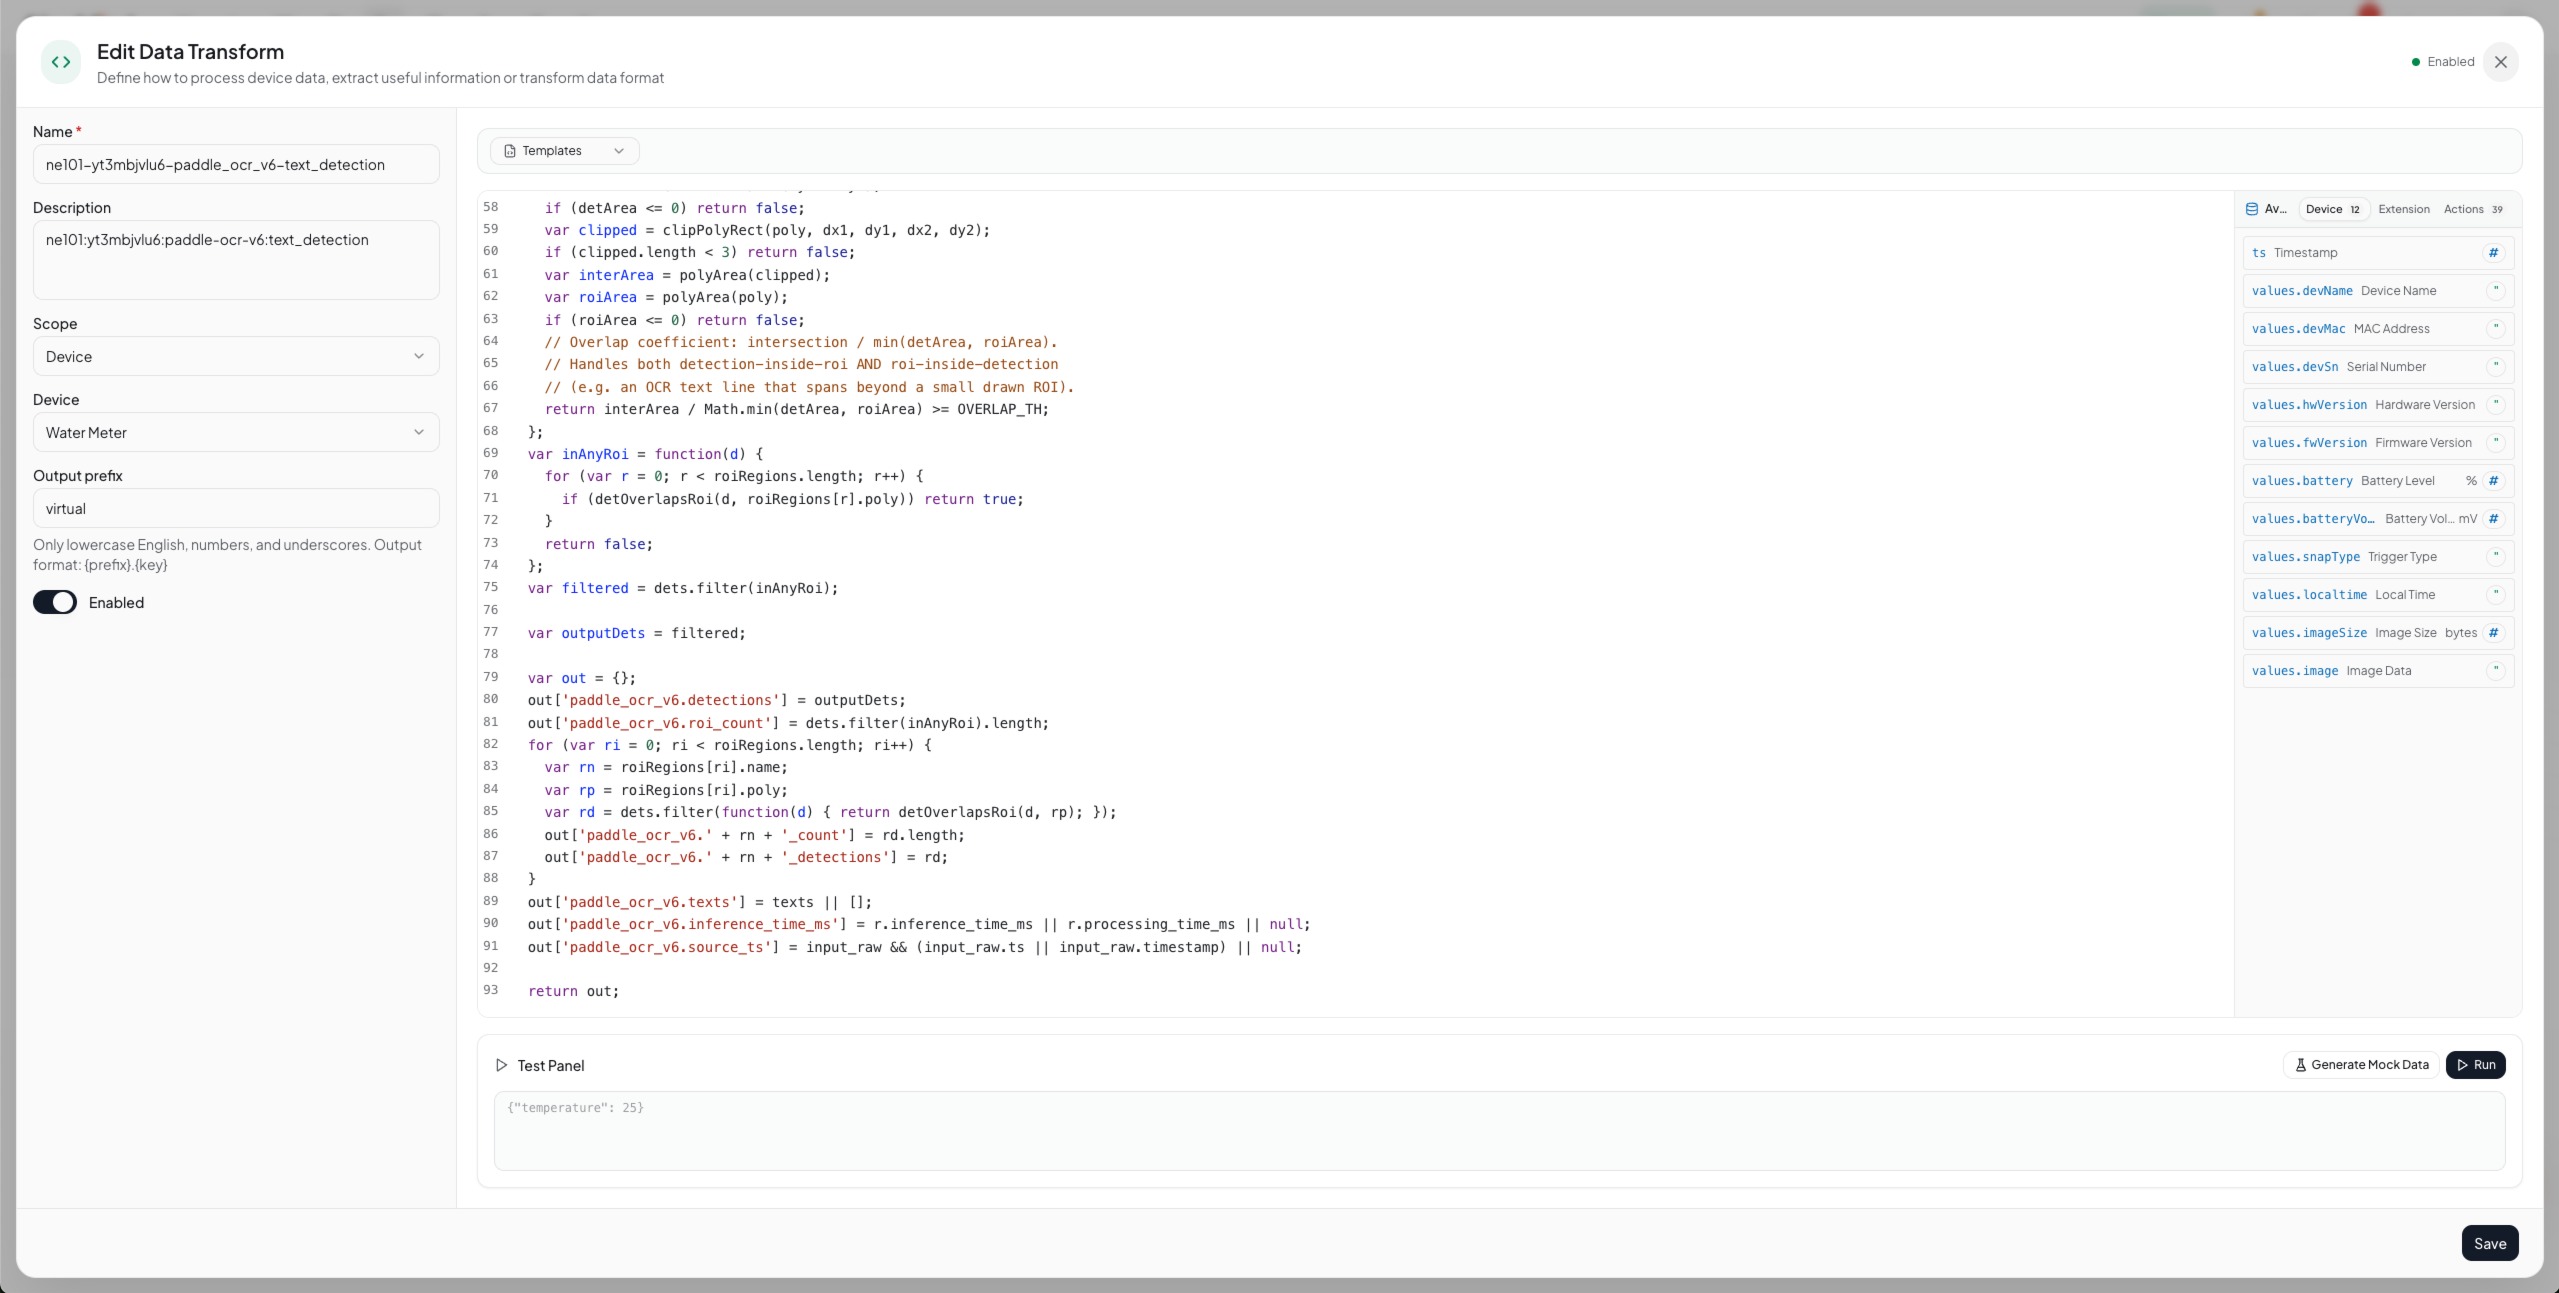Insert the ts Timestamp variable

[x=2378, y=253]
